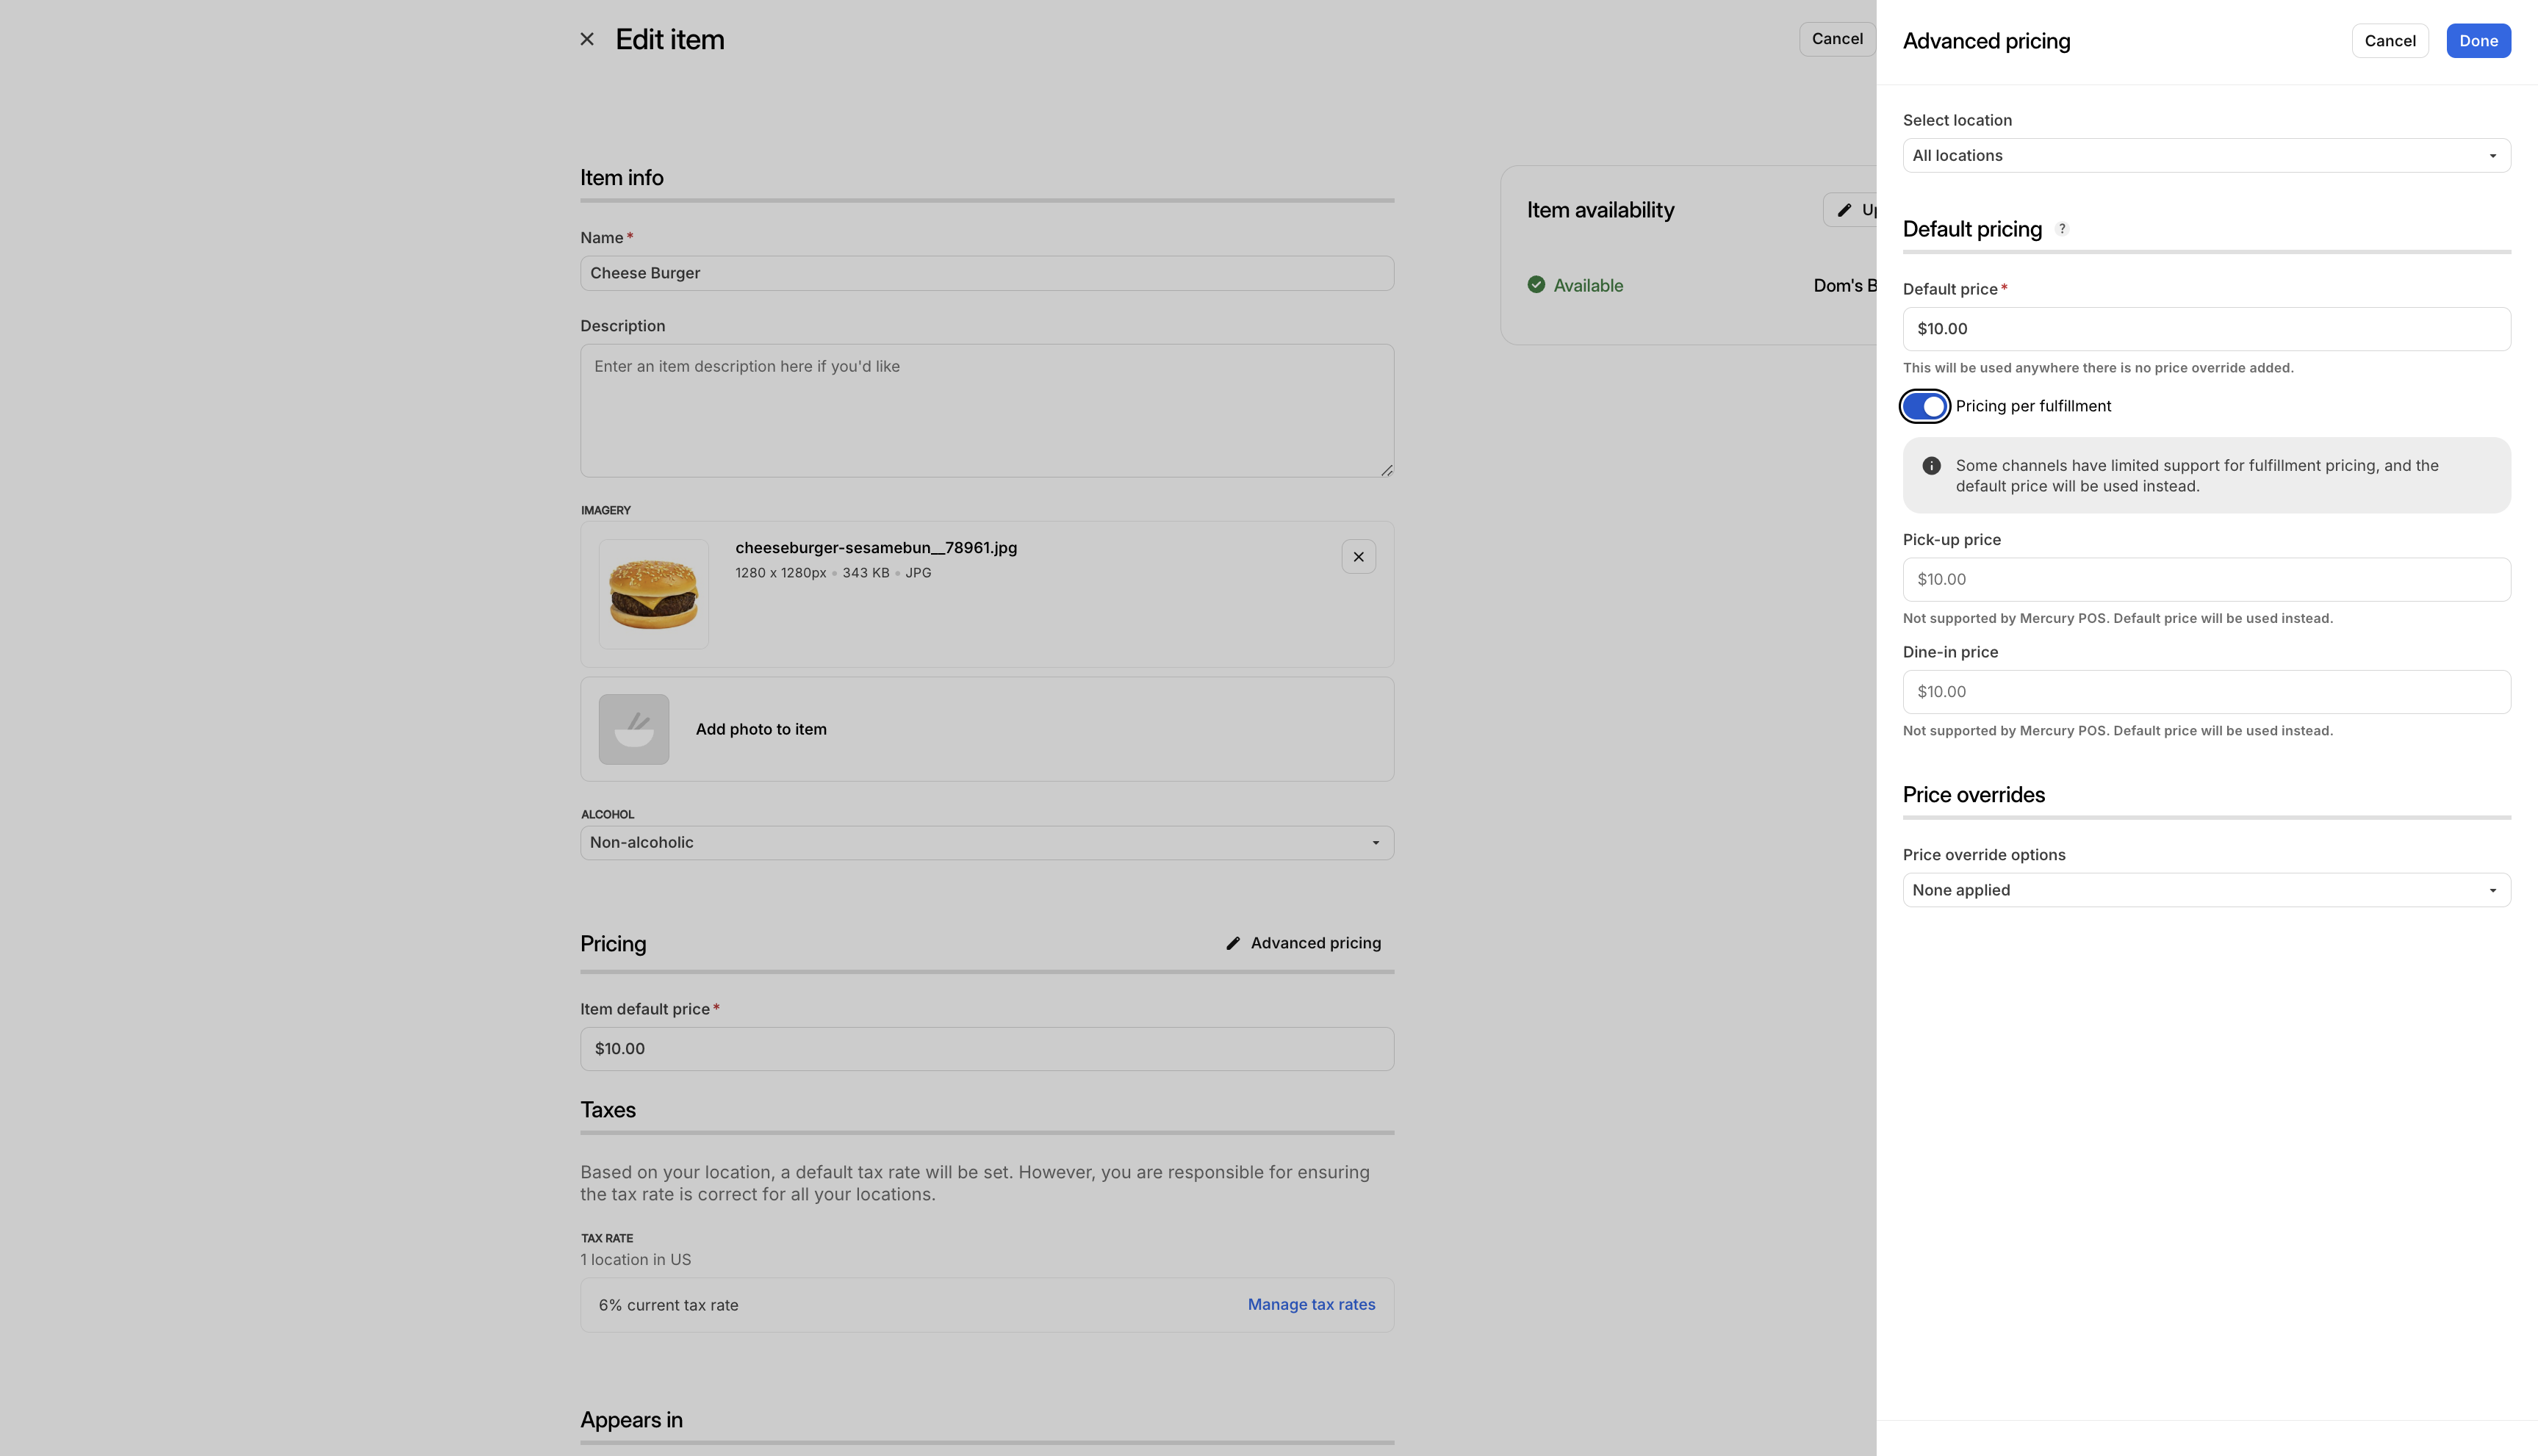2538x1456 pixels.
Task: Click the Item default price field
Action: pyautogui.click(x=987, y=1049)
